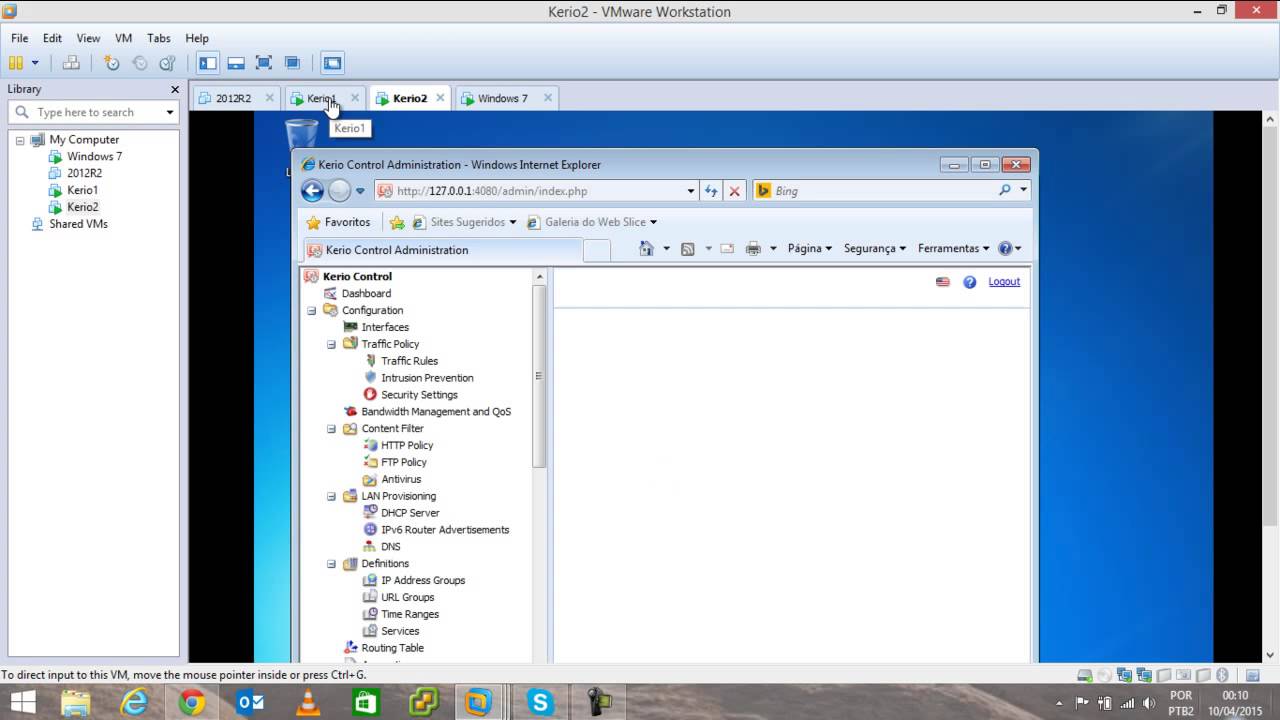Click the RSS feeds icon
Image resolution: width=1280 pixels, height=720 pixels.
coord(688,249)
